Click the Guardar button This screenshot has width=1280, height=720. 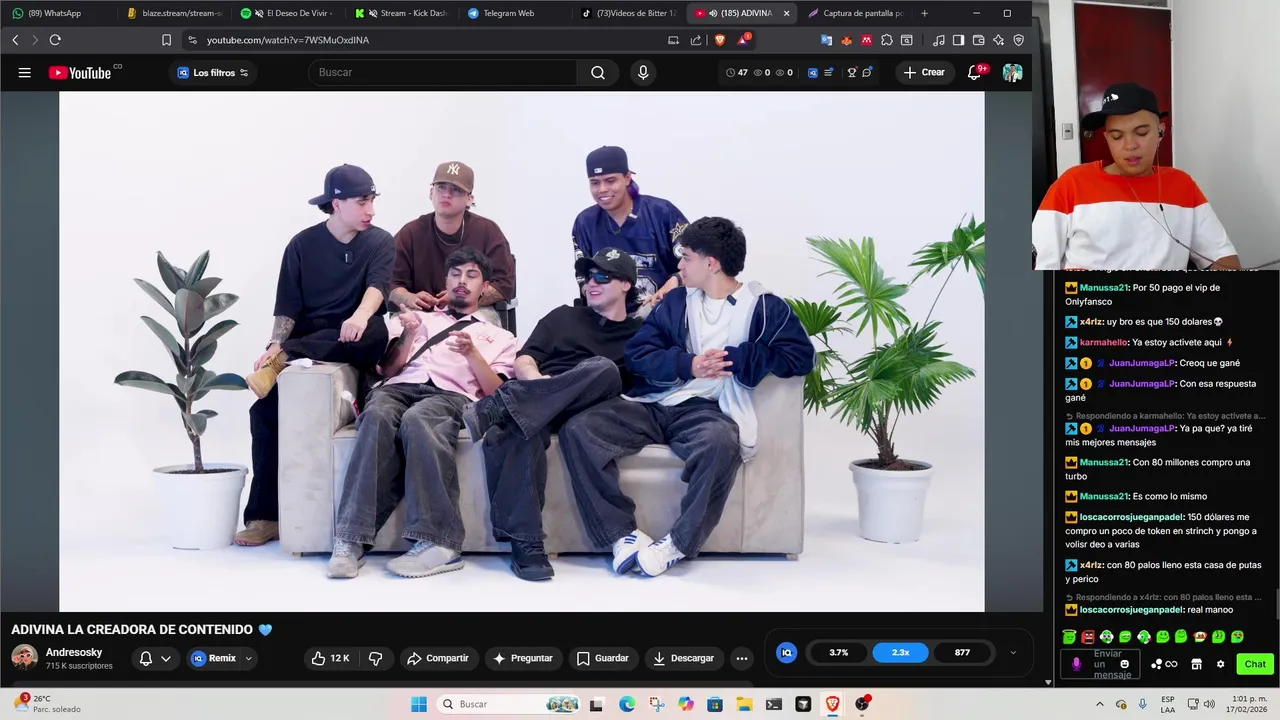click(x=602, y=658)
